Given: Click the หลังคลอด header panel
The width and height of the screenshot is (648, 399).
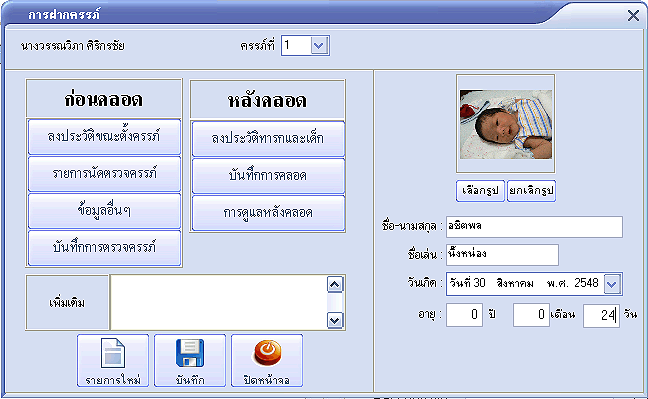Looking at the screenshot, I should [x=267, y=100].
